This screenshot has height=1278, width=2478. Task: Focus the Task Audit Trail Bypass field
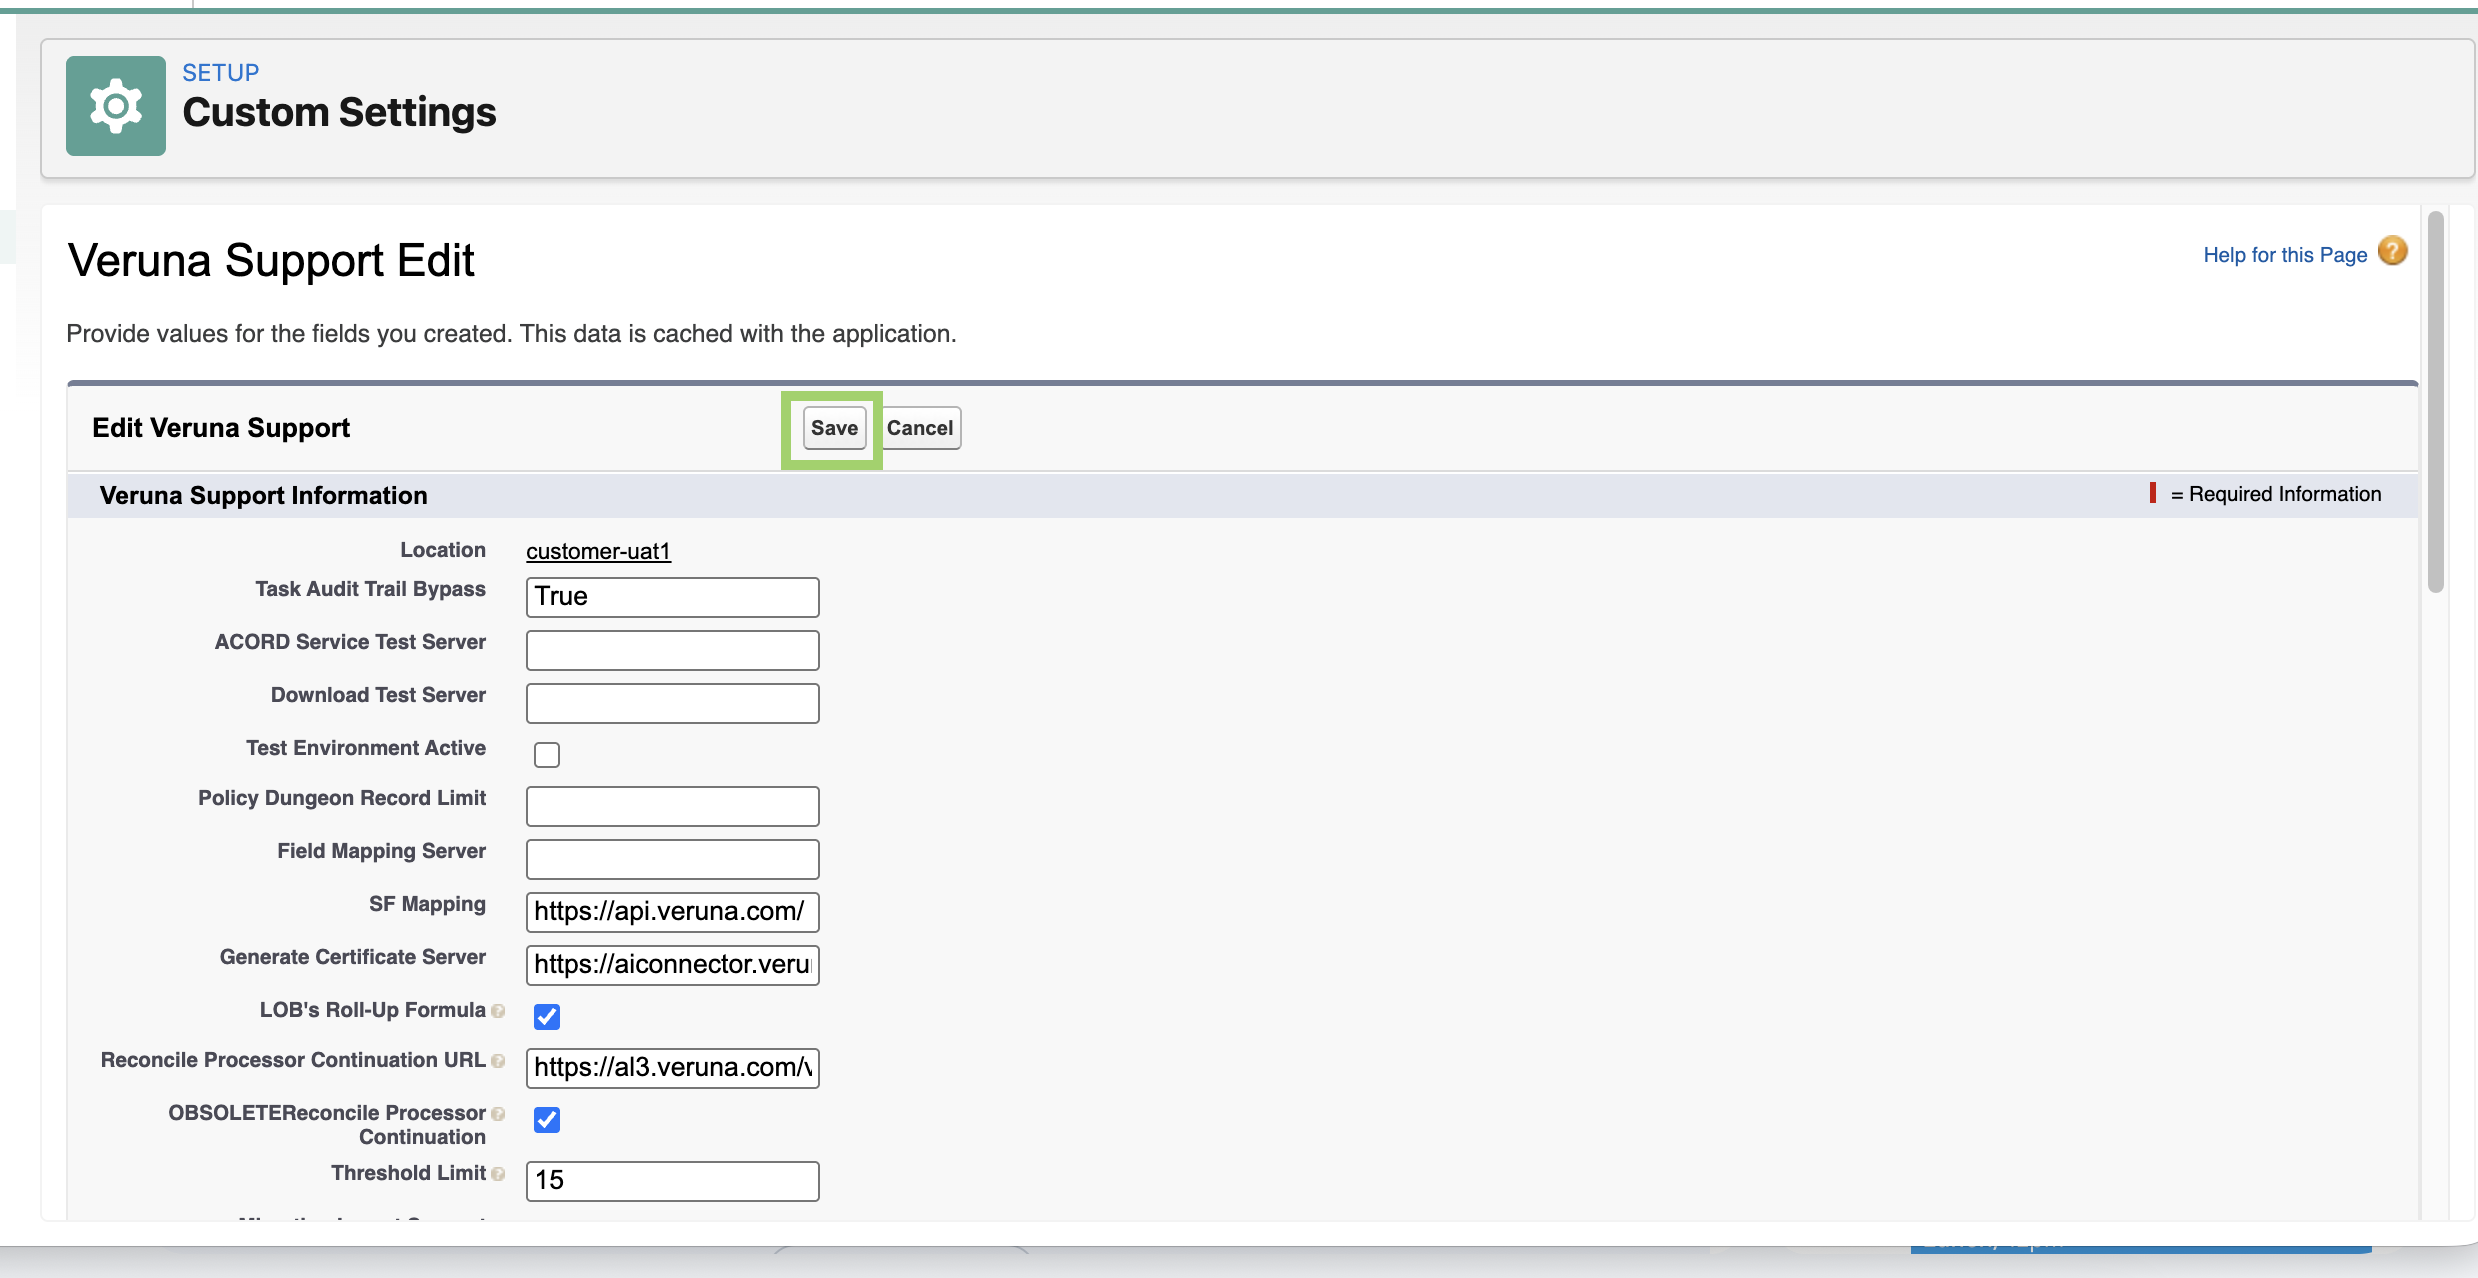pyautogui.click(x=673, y=597)
